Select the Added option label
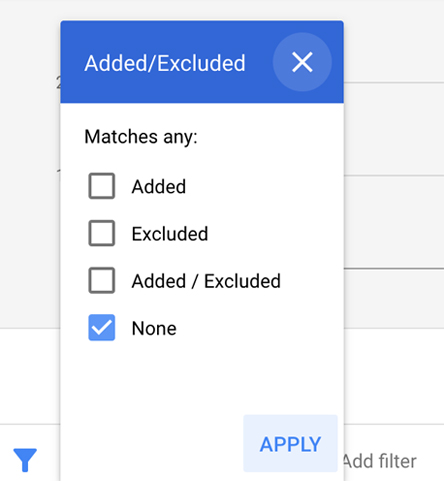 point(159,186)
